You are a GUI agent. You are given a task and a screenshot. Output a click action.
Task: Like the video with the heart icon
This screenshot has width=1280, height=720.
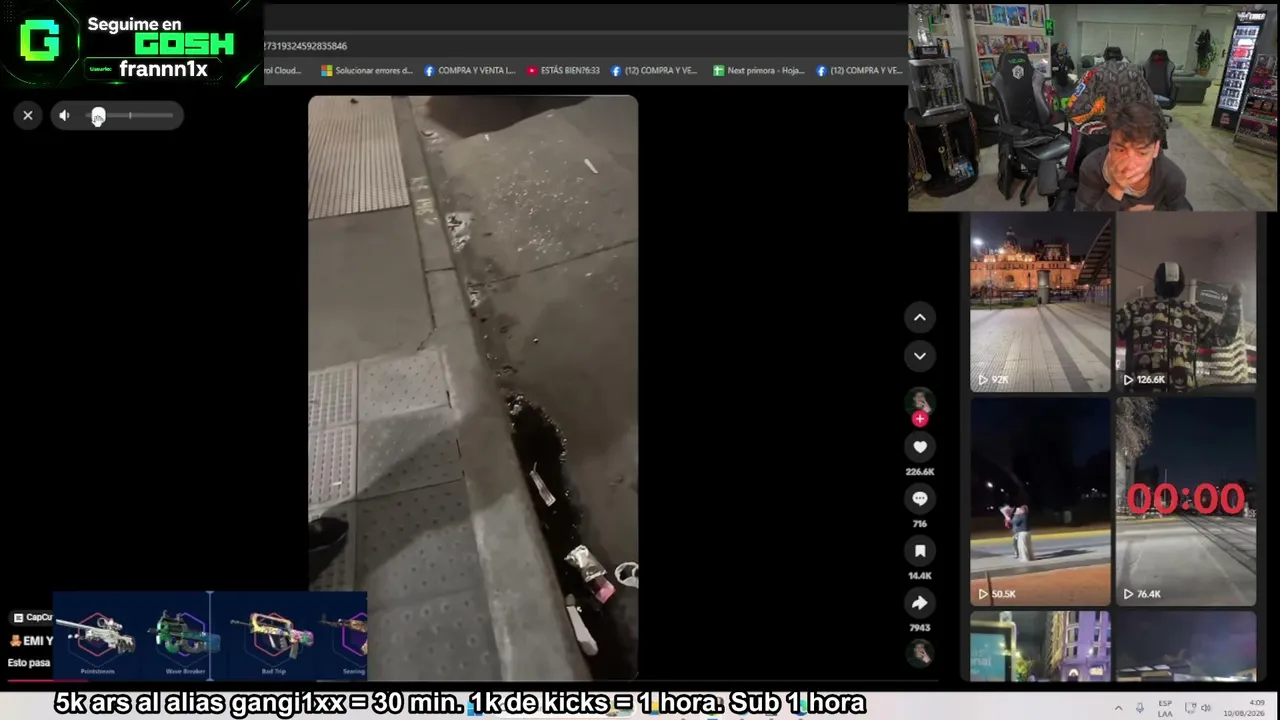pyautogui.click(x=920, y=447)
